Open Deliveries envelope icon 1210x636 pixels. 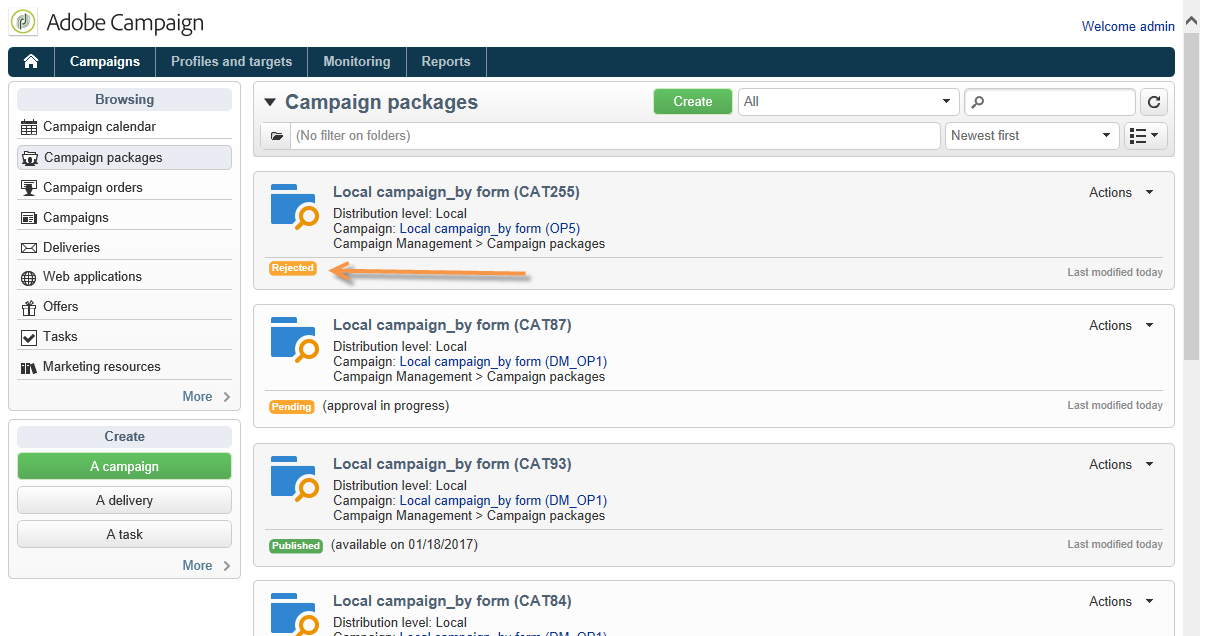coord(28,247)
